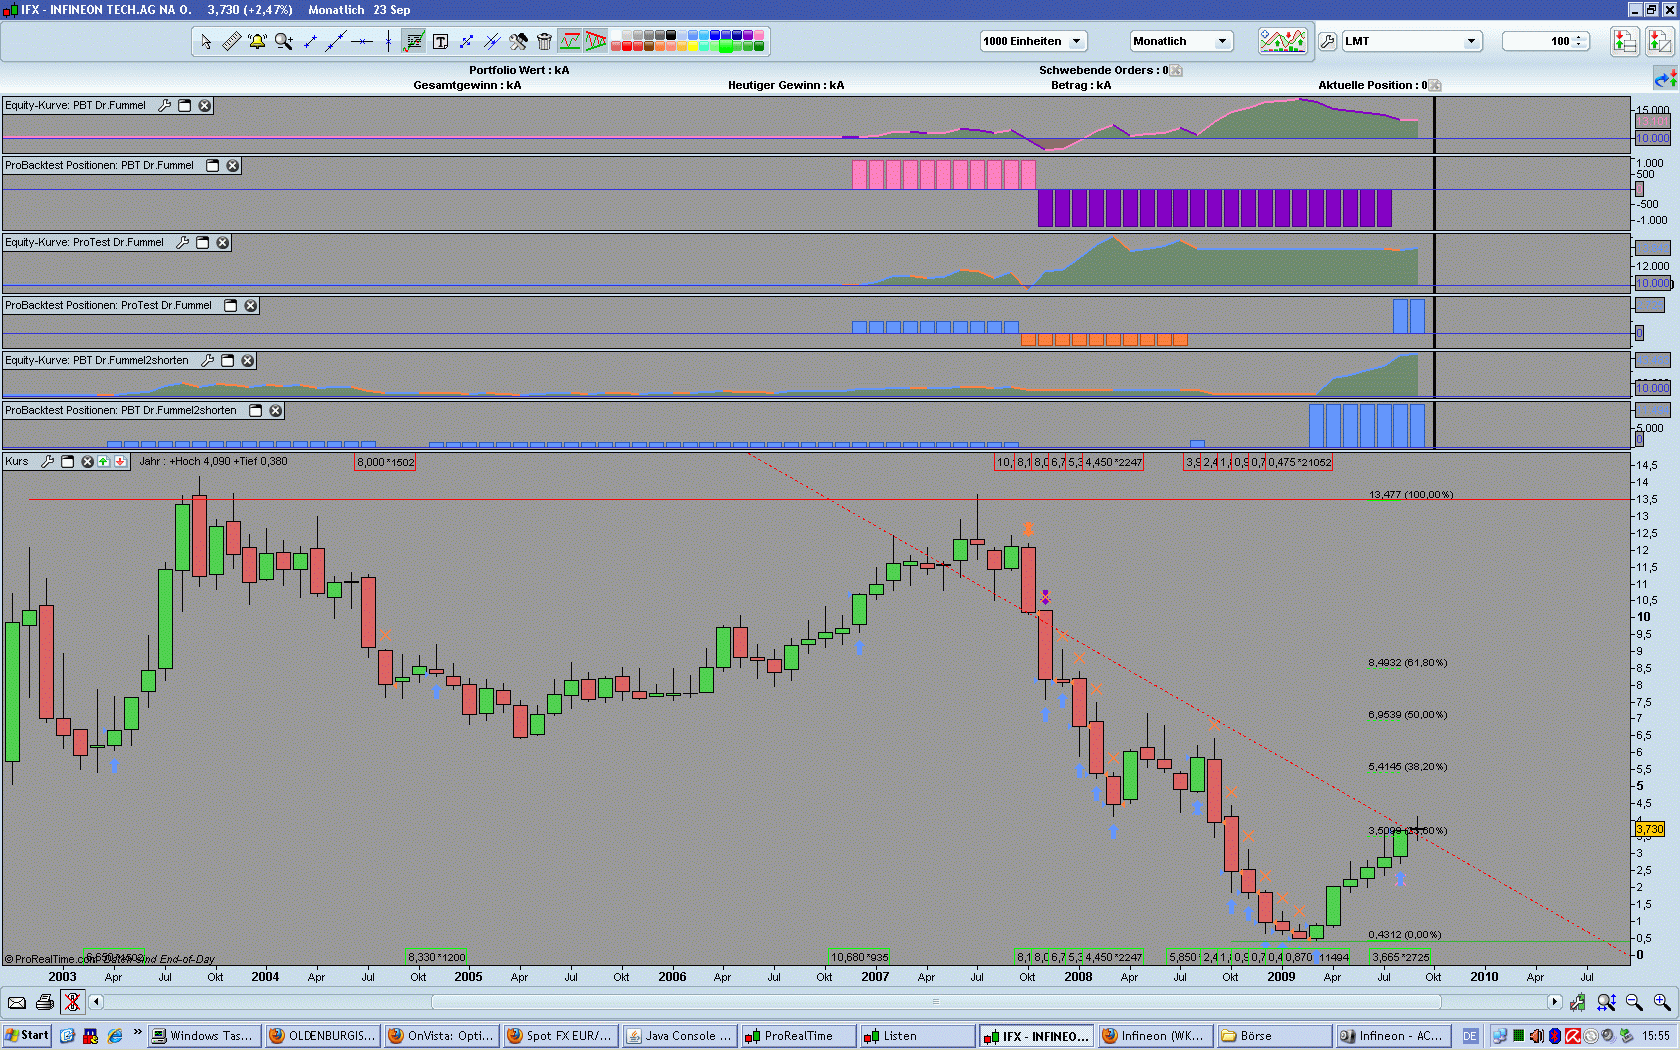Screen dimensions: 1680x1050
Task: Cancel pending orders next to Schwebende Orders
Action: point(1177,71)
